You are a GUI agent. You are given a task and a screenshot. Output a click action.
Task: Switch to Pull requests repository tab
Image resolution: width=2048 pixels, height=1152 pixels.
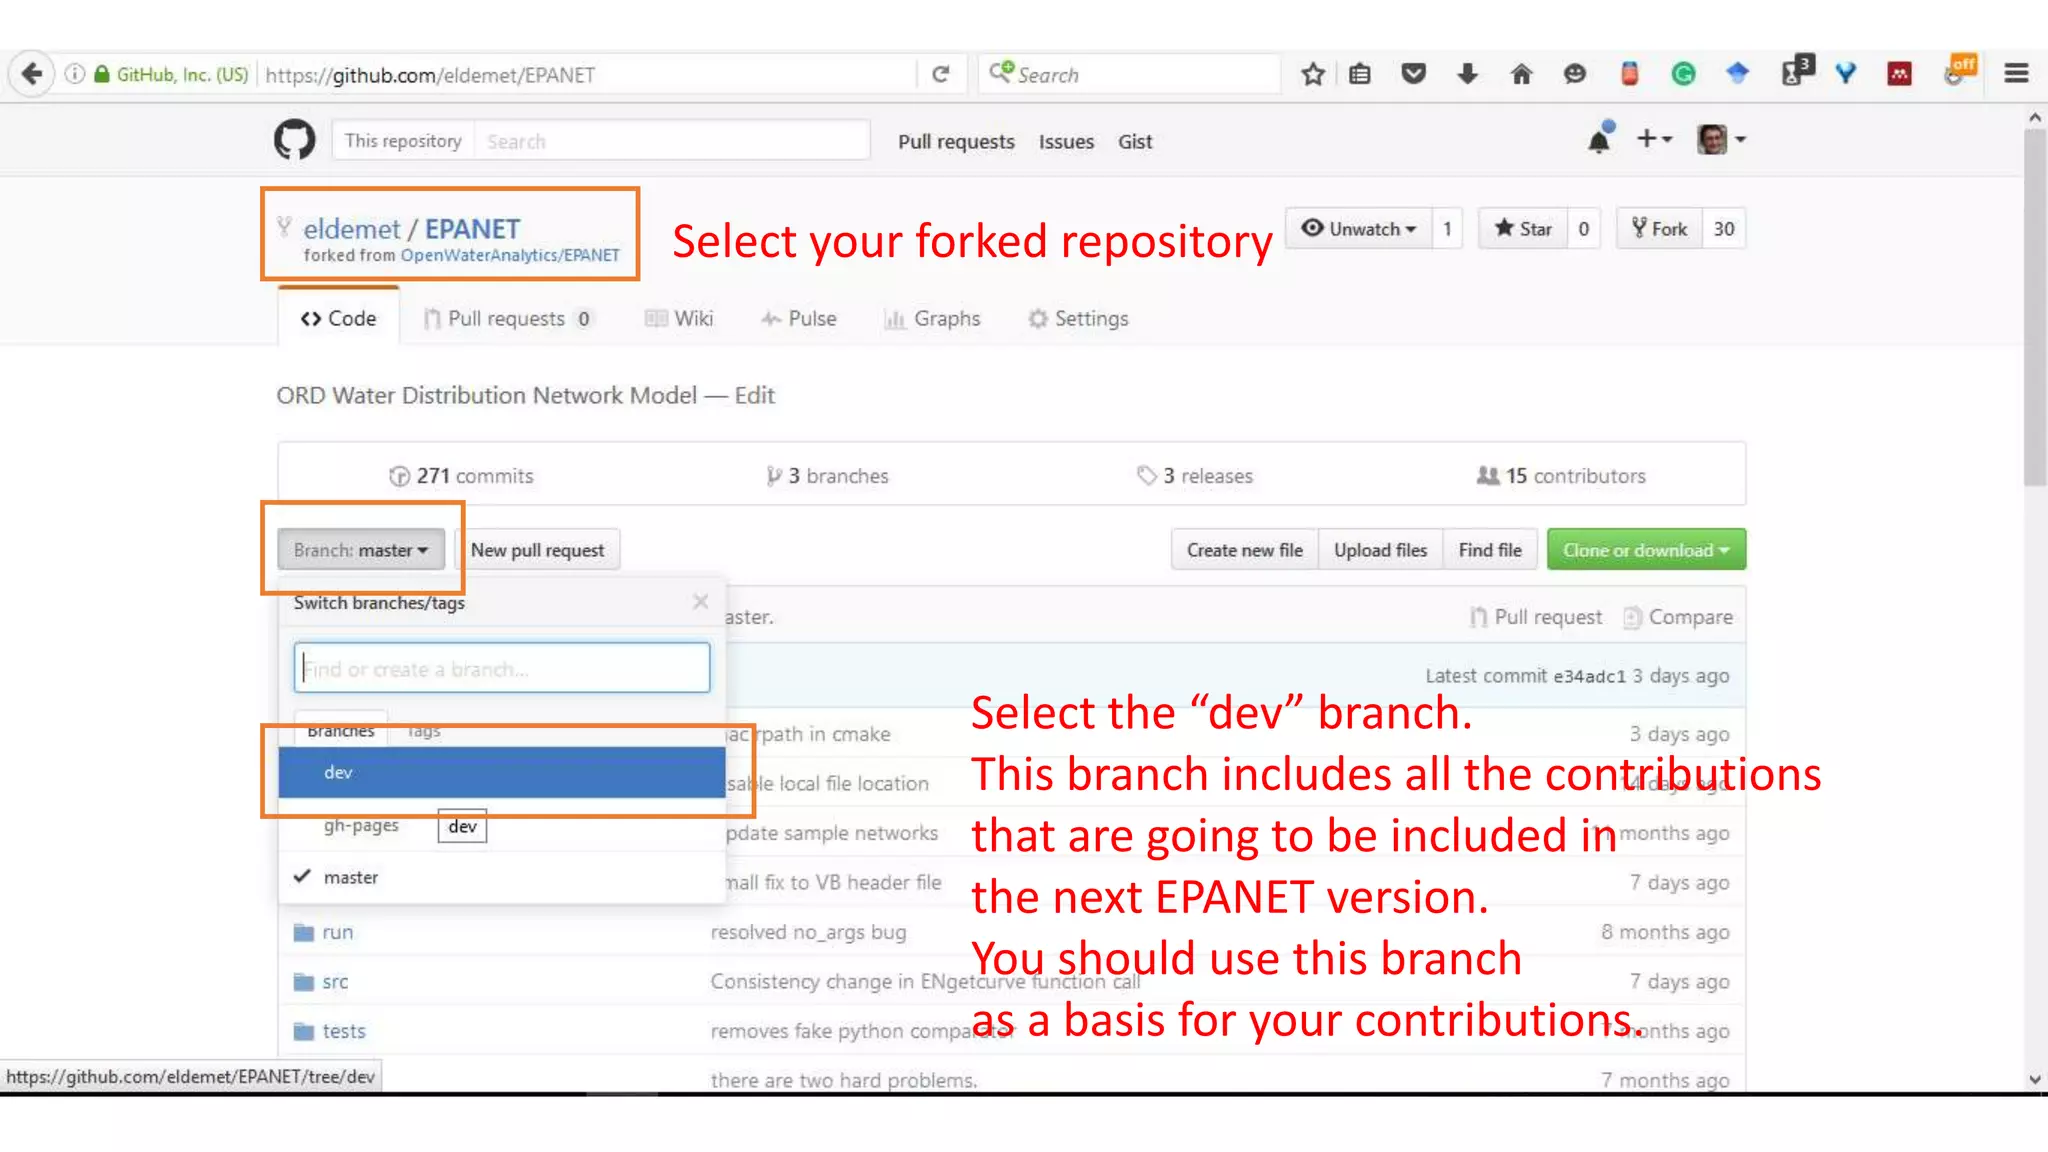pos(508,318)
